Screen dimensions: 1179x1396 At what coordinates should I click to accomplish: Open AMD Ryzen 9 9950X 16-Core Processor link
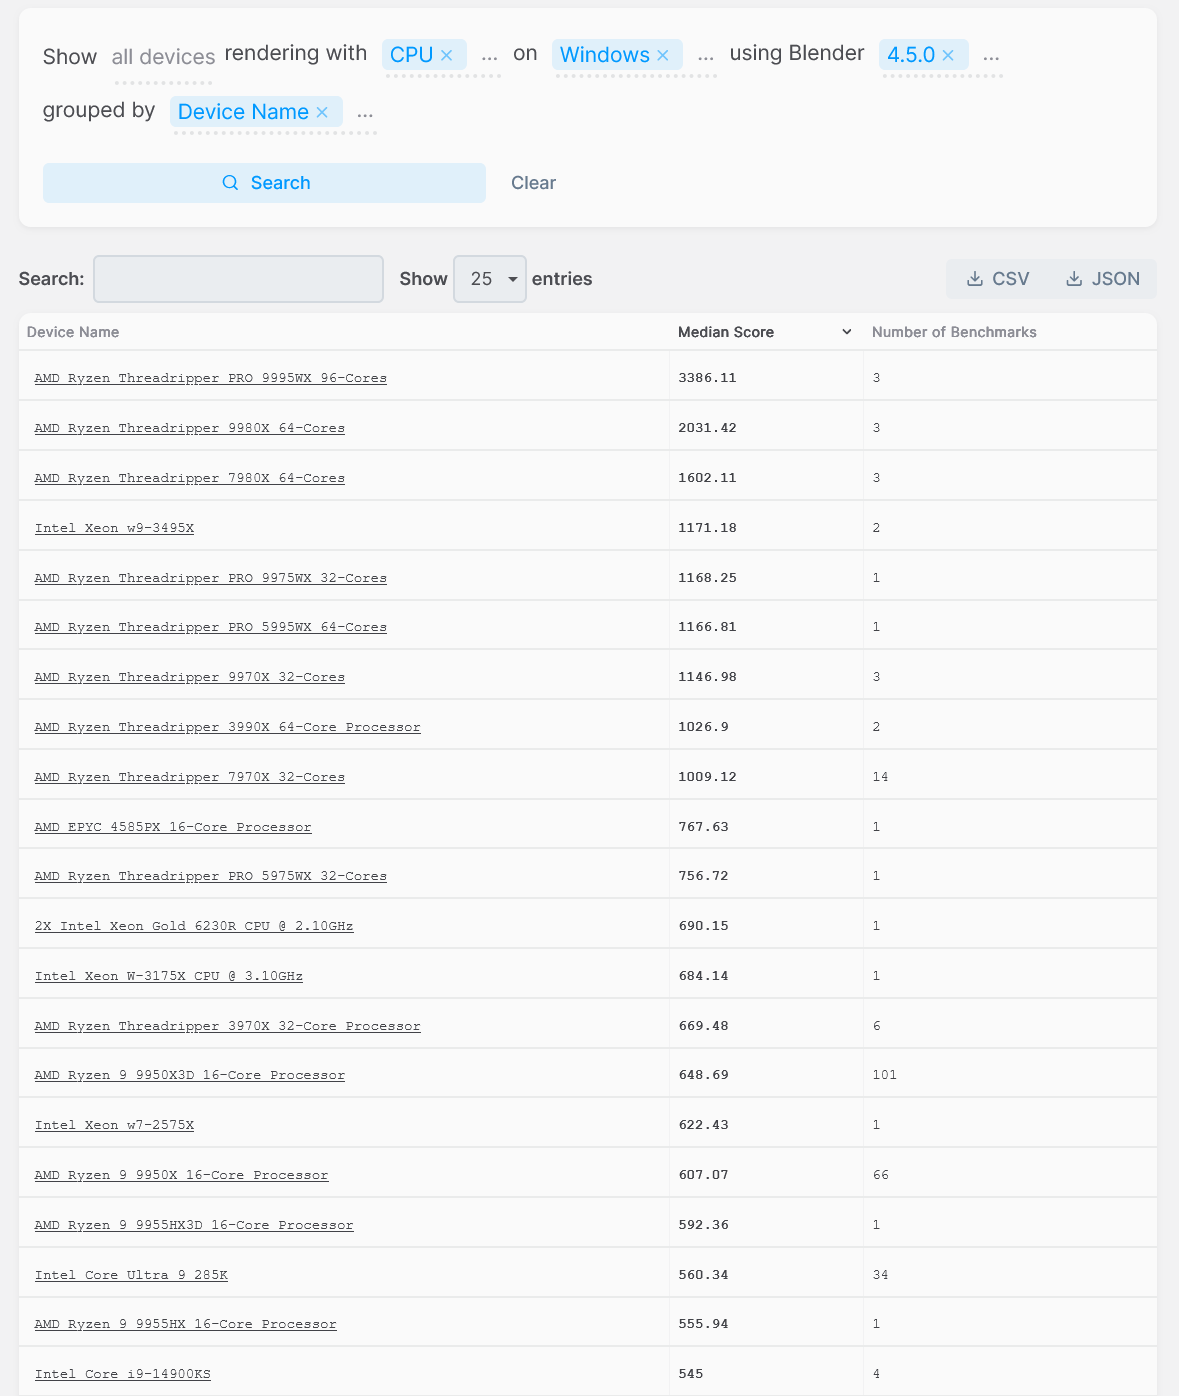pos(181,1175)
